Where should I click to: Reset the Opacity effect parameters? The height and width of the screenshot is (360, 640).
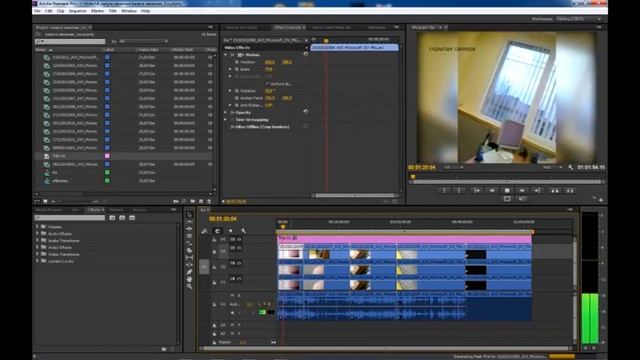[306, 112]
